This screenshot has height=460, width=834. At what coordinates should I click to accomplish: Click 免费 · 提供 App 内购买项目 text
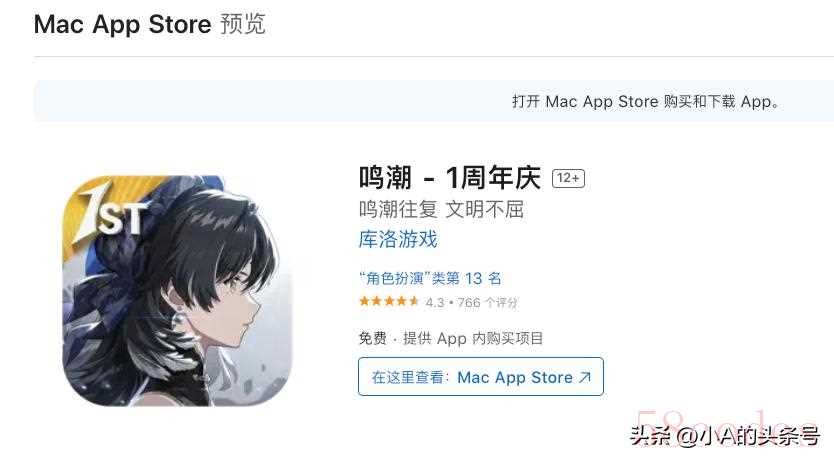click(451, 338)
